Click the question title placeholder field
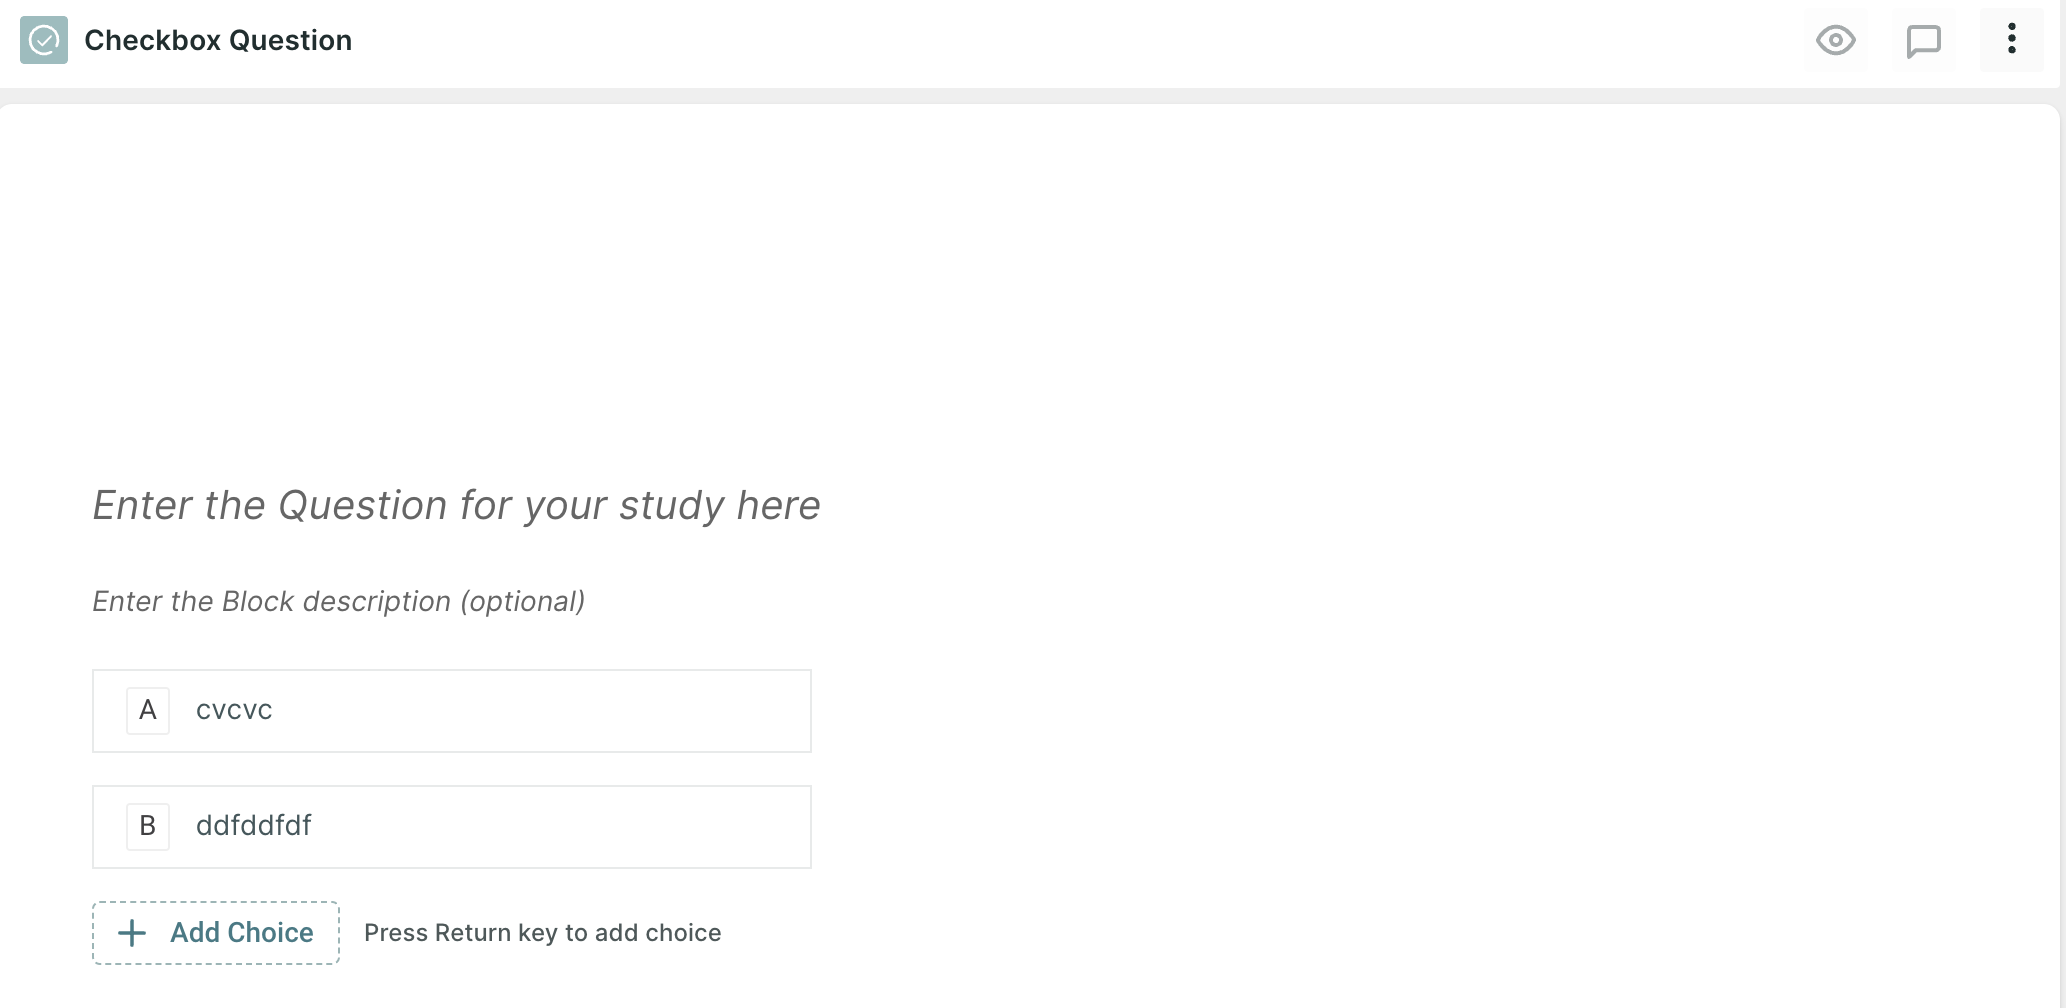This screenshot has height=1008, width=2066. tap(457, 505)
